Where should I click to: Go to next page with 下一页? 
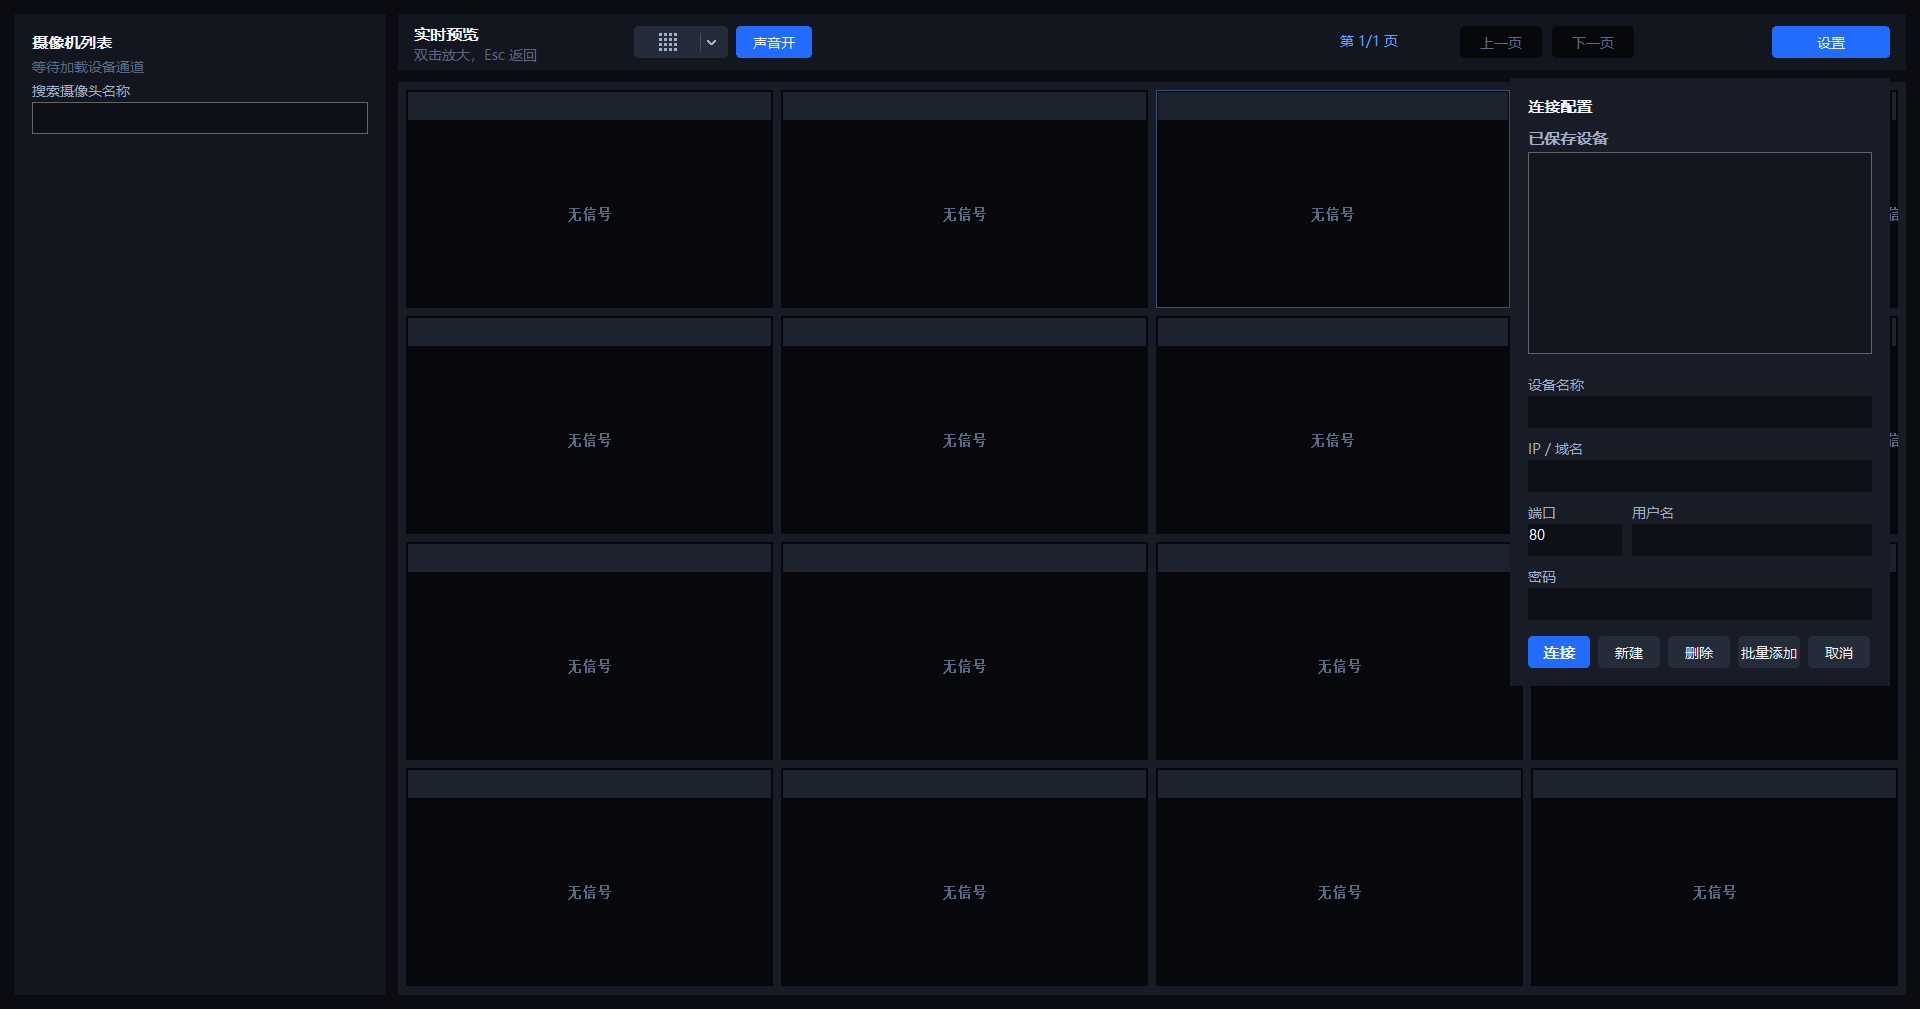pos(1593,42)
